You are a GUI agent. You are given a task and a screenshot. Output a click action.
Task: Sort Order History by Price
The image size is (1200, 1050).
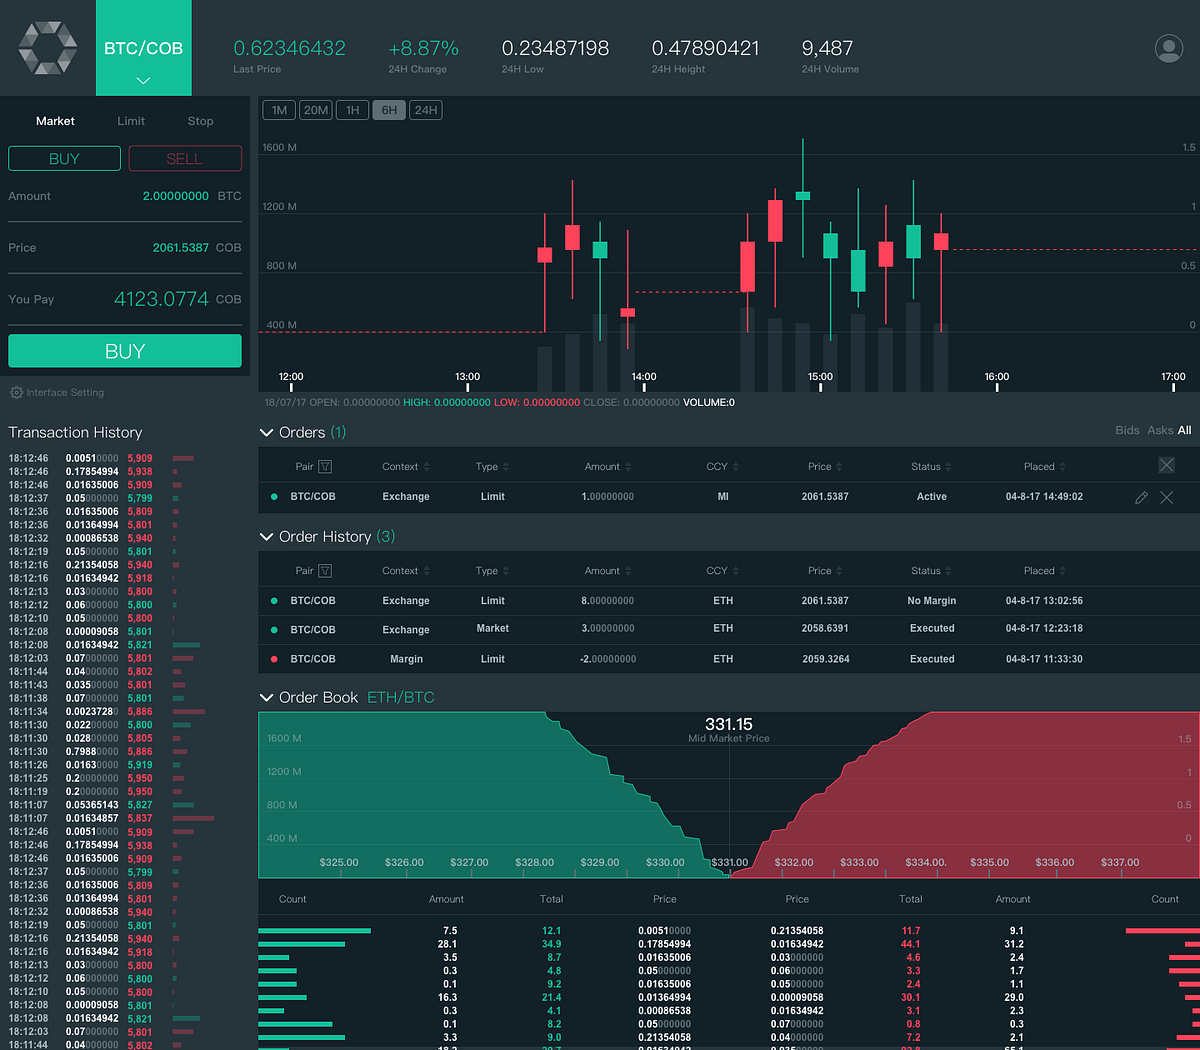825,570
